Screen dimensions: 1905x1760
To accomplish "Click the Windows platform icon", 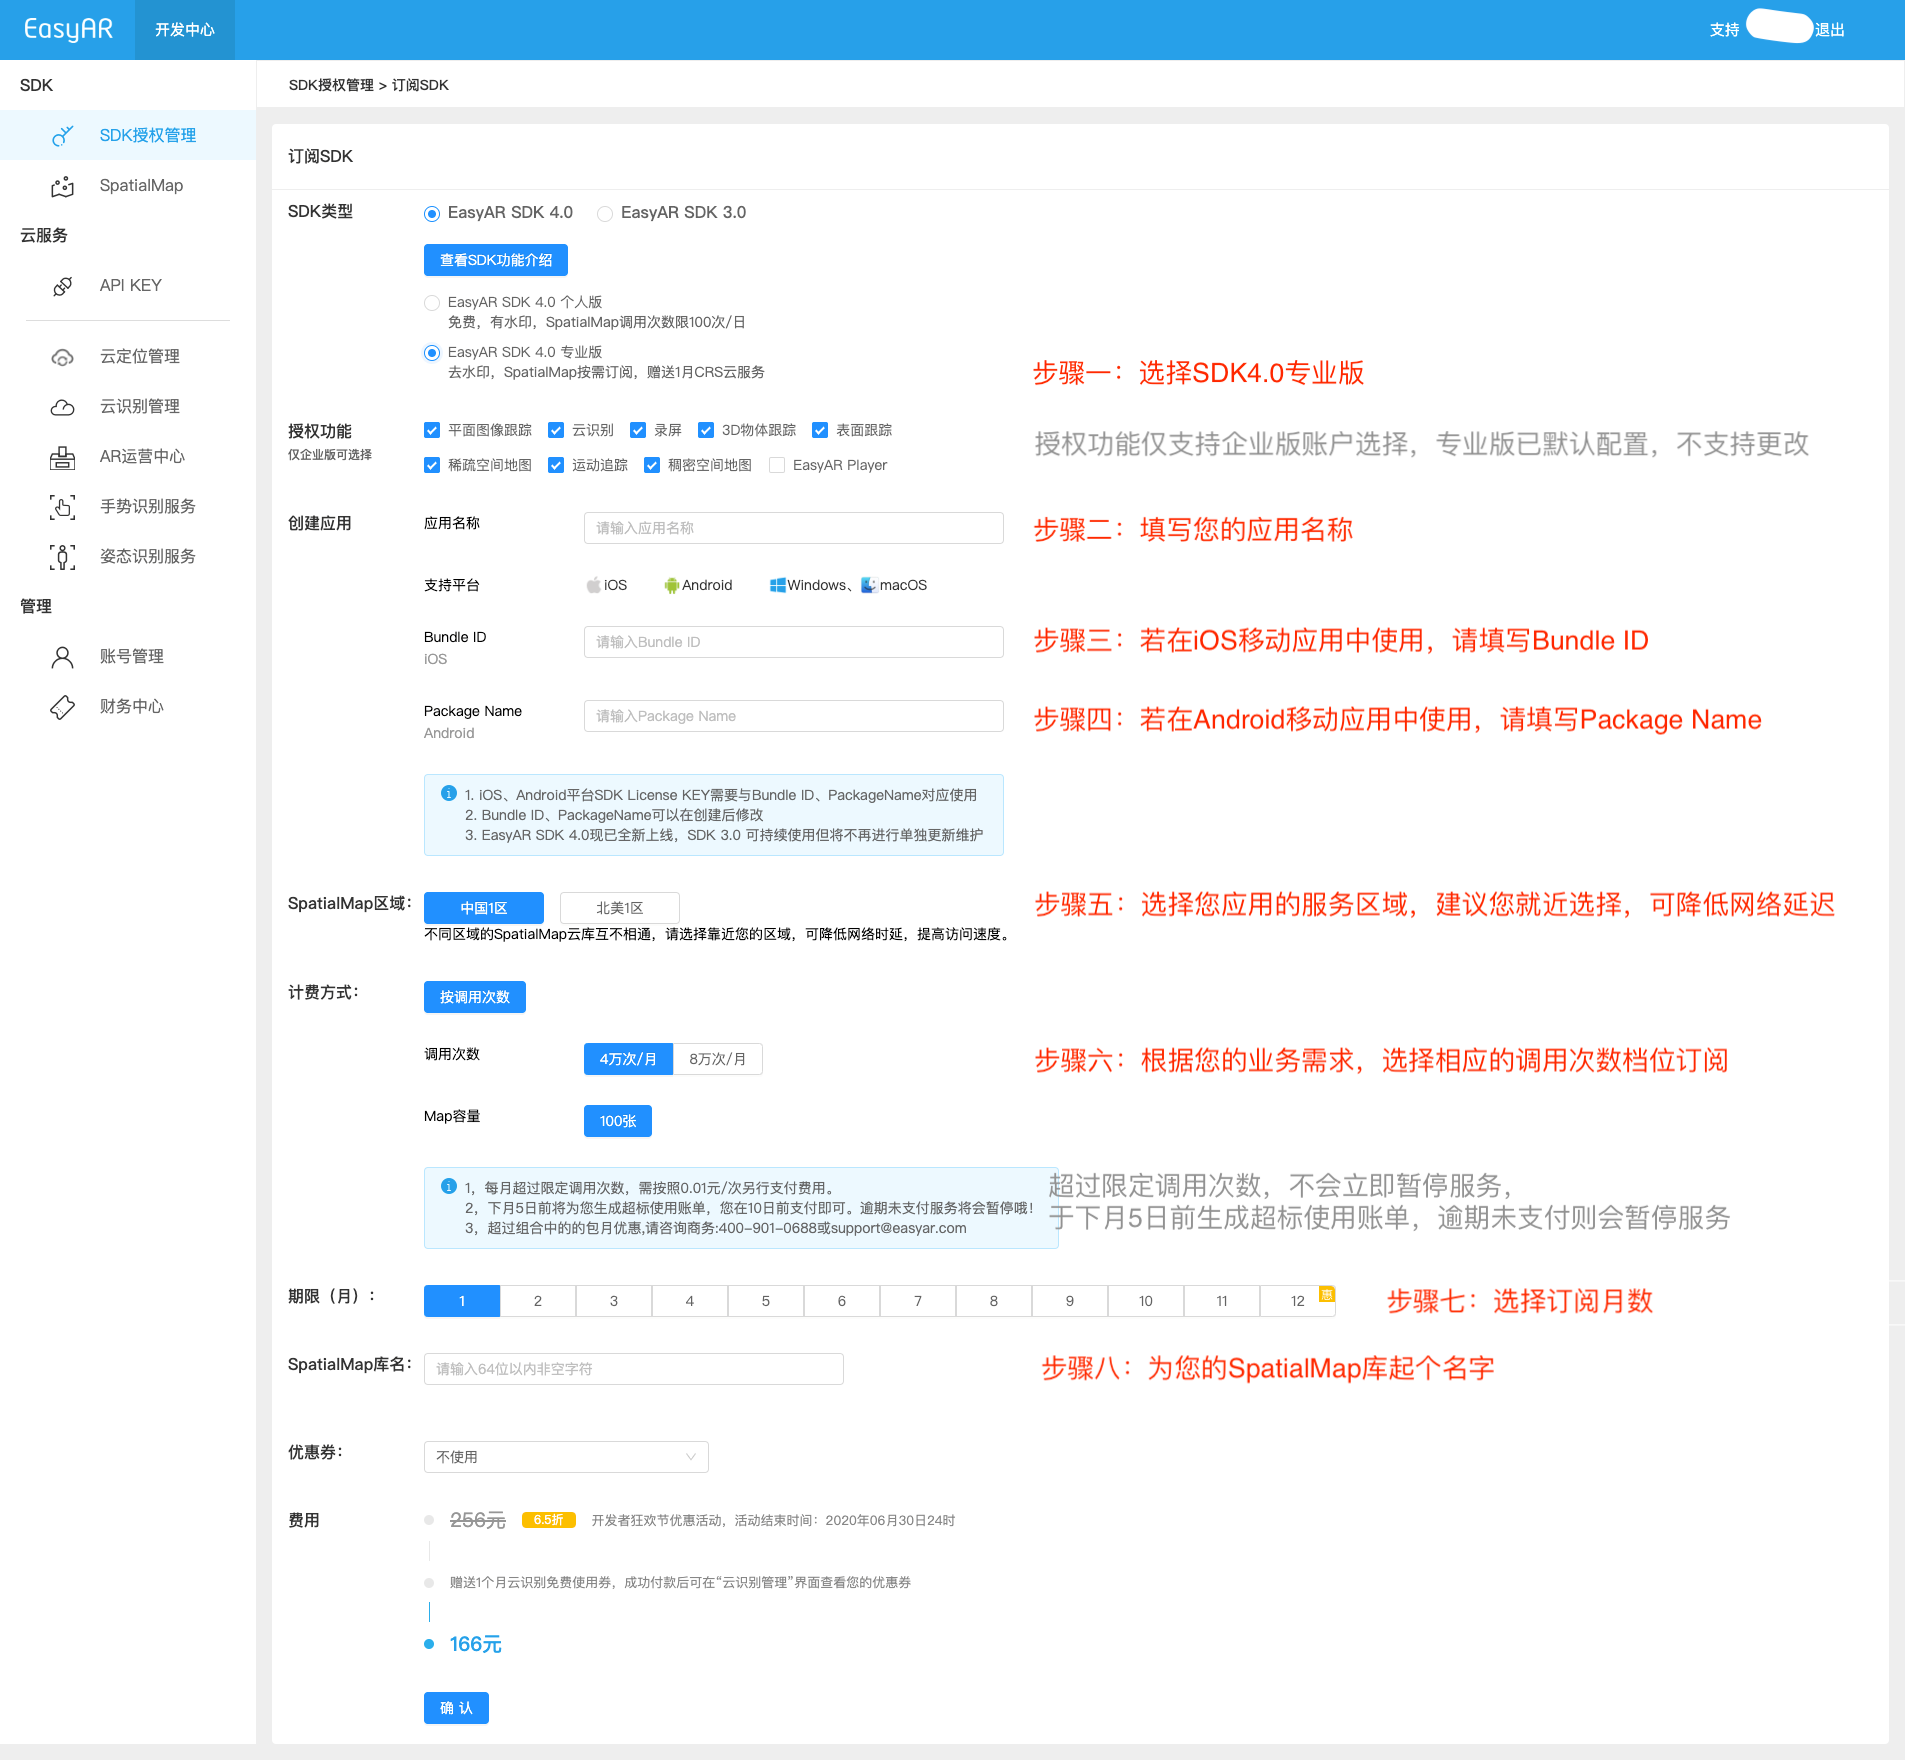I will pyautogui.click(x=777, y=585).
